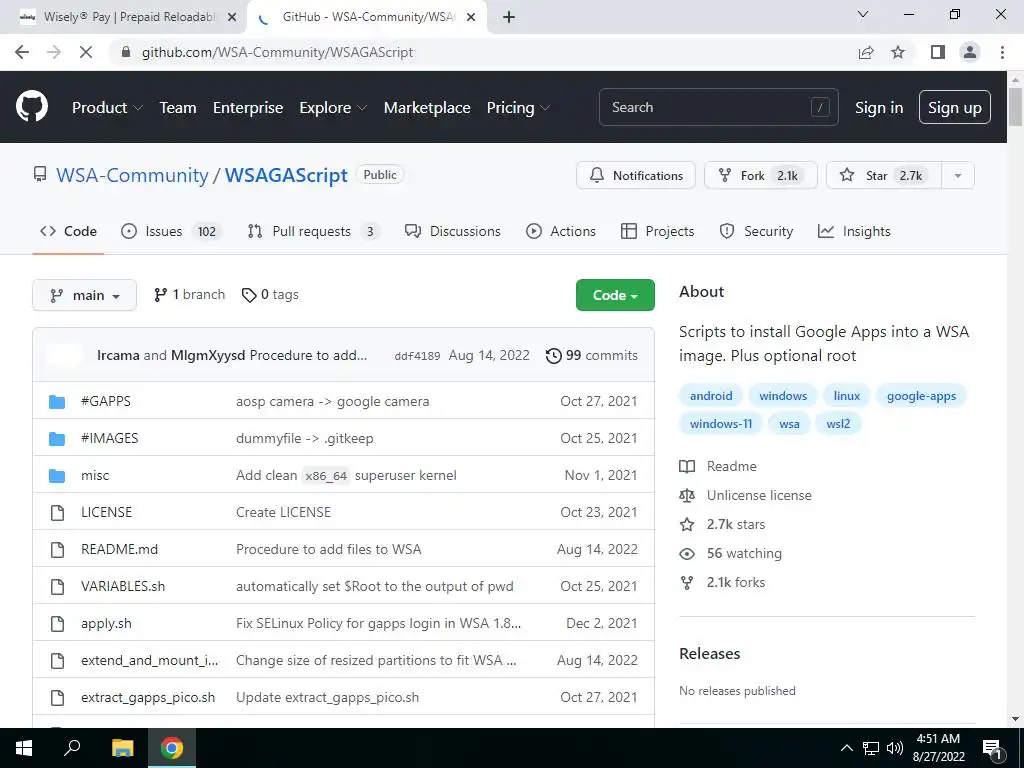
Task: Open the WSA-Community organization link
Action: coord(132,176)
